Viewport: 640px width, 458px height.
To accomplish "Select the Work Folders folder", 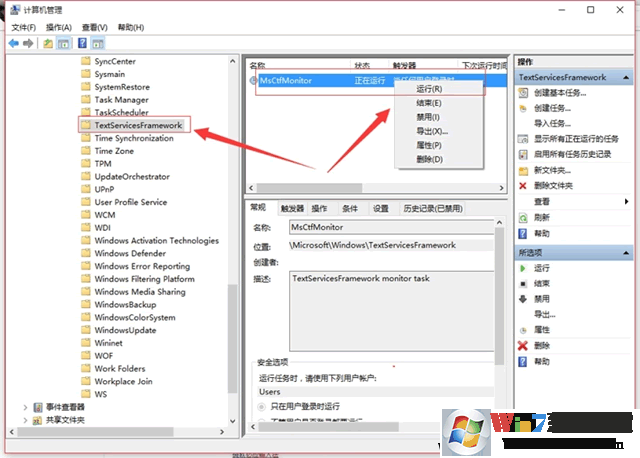I will [120, 369].
